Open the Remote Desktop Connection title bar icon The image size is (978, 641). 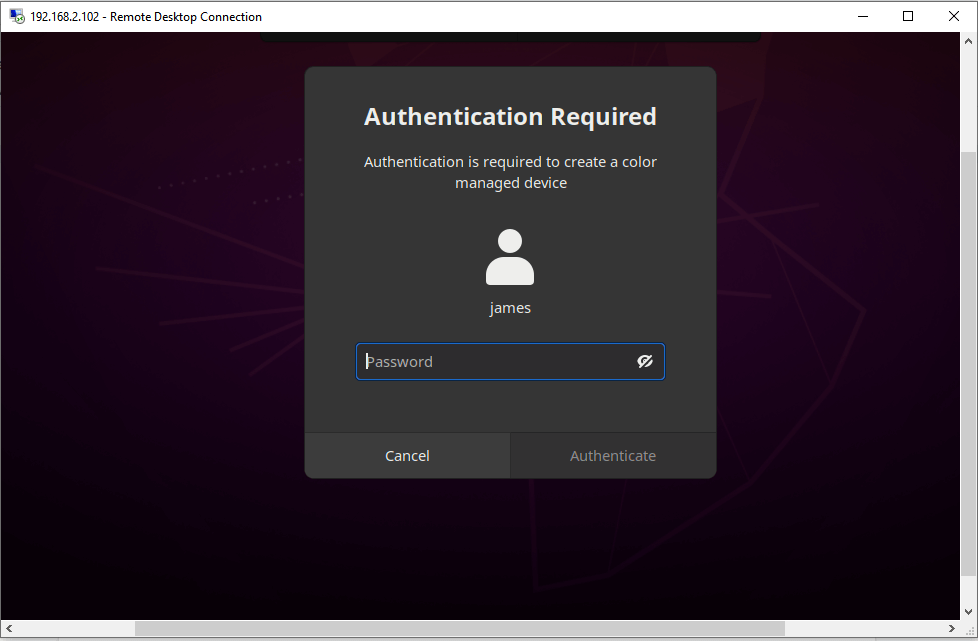click(17, 17)
